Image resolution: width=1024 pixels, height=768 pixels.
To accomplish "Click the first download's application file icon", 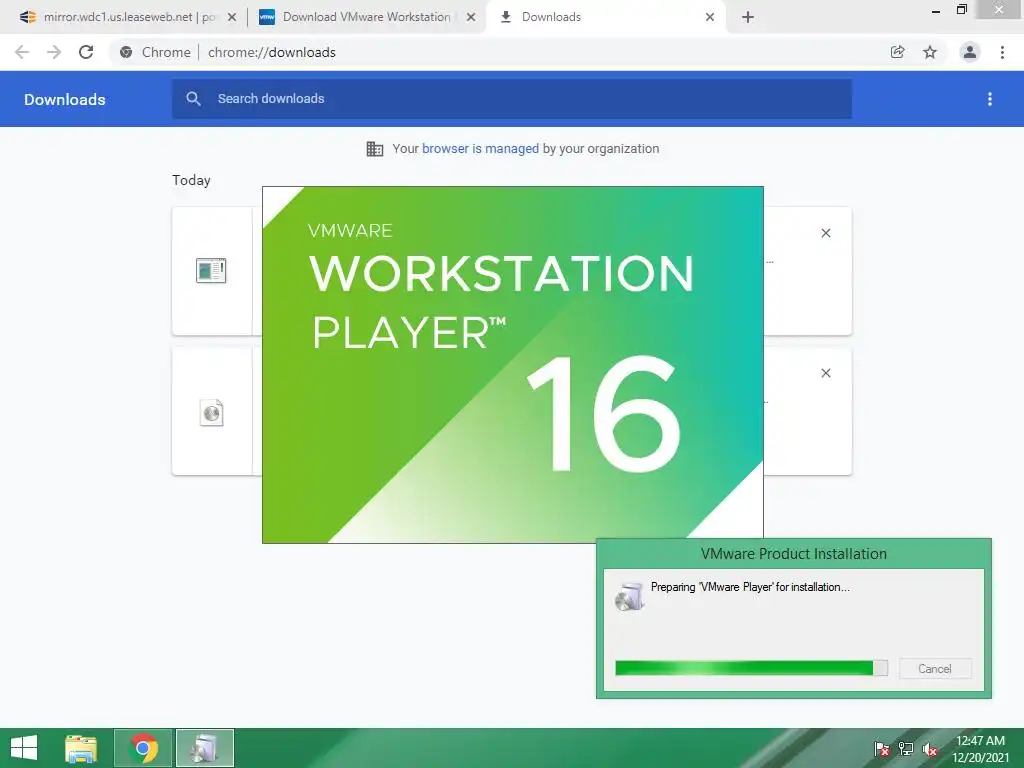I will 211,270.
